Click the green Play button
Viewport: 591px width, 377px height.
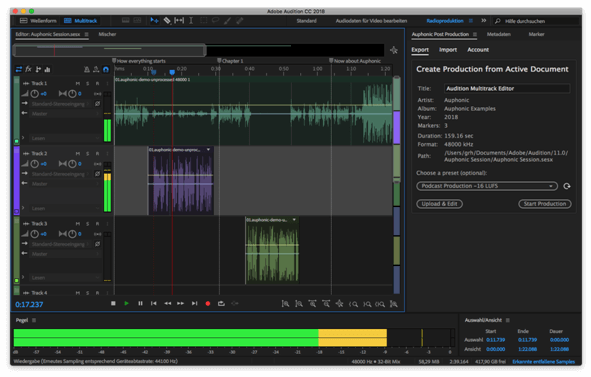tap(126, 303)
